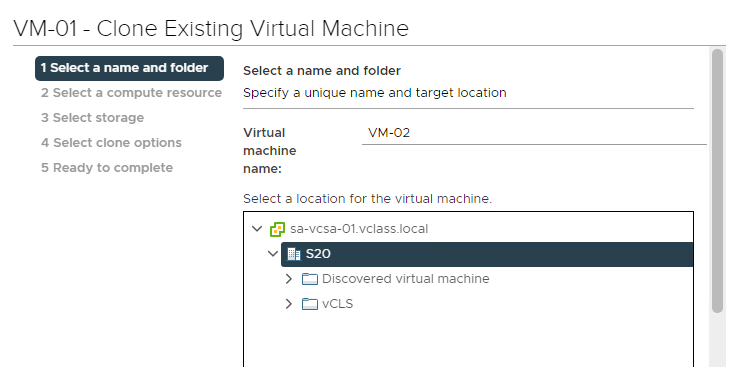Image resolution: width=735 pixels, height=376 pixels.
Task: Click the 'Select a location for the virtual machine.' text
Action: tap(368, 199)
